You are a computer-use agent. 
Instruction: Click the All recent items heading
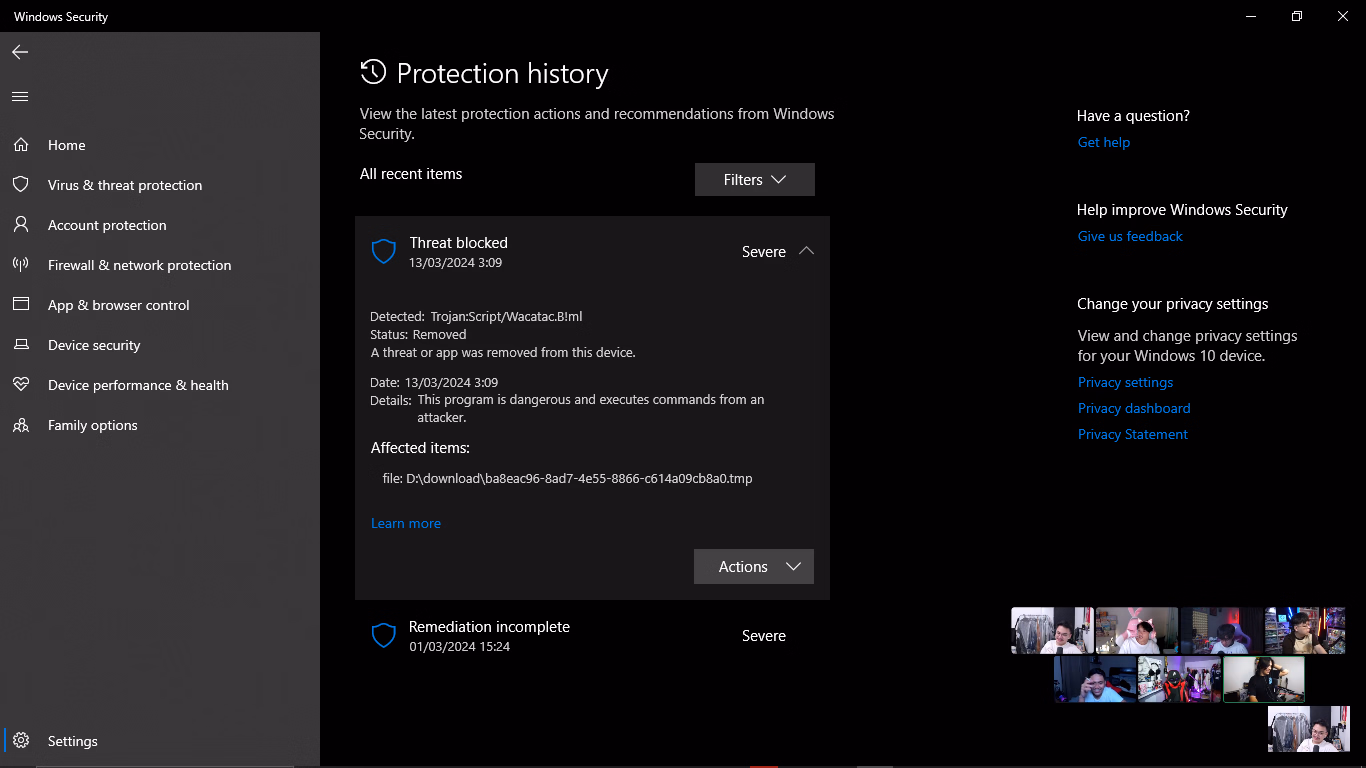411,174
